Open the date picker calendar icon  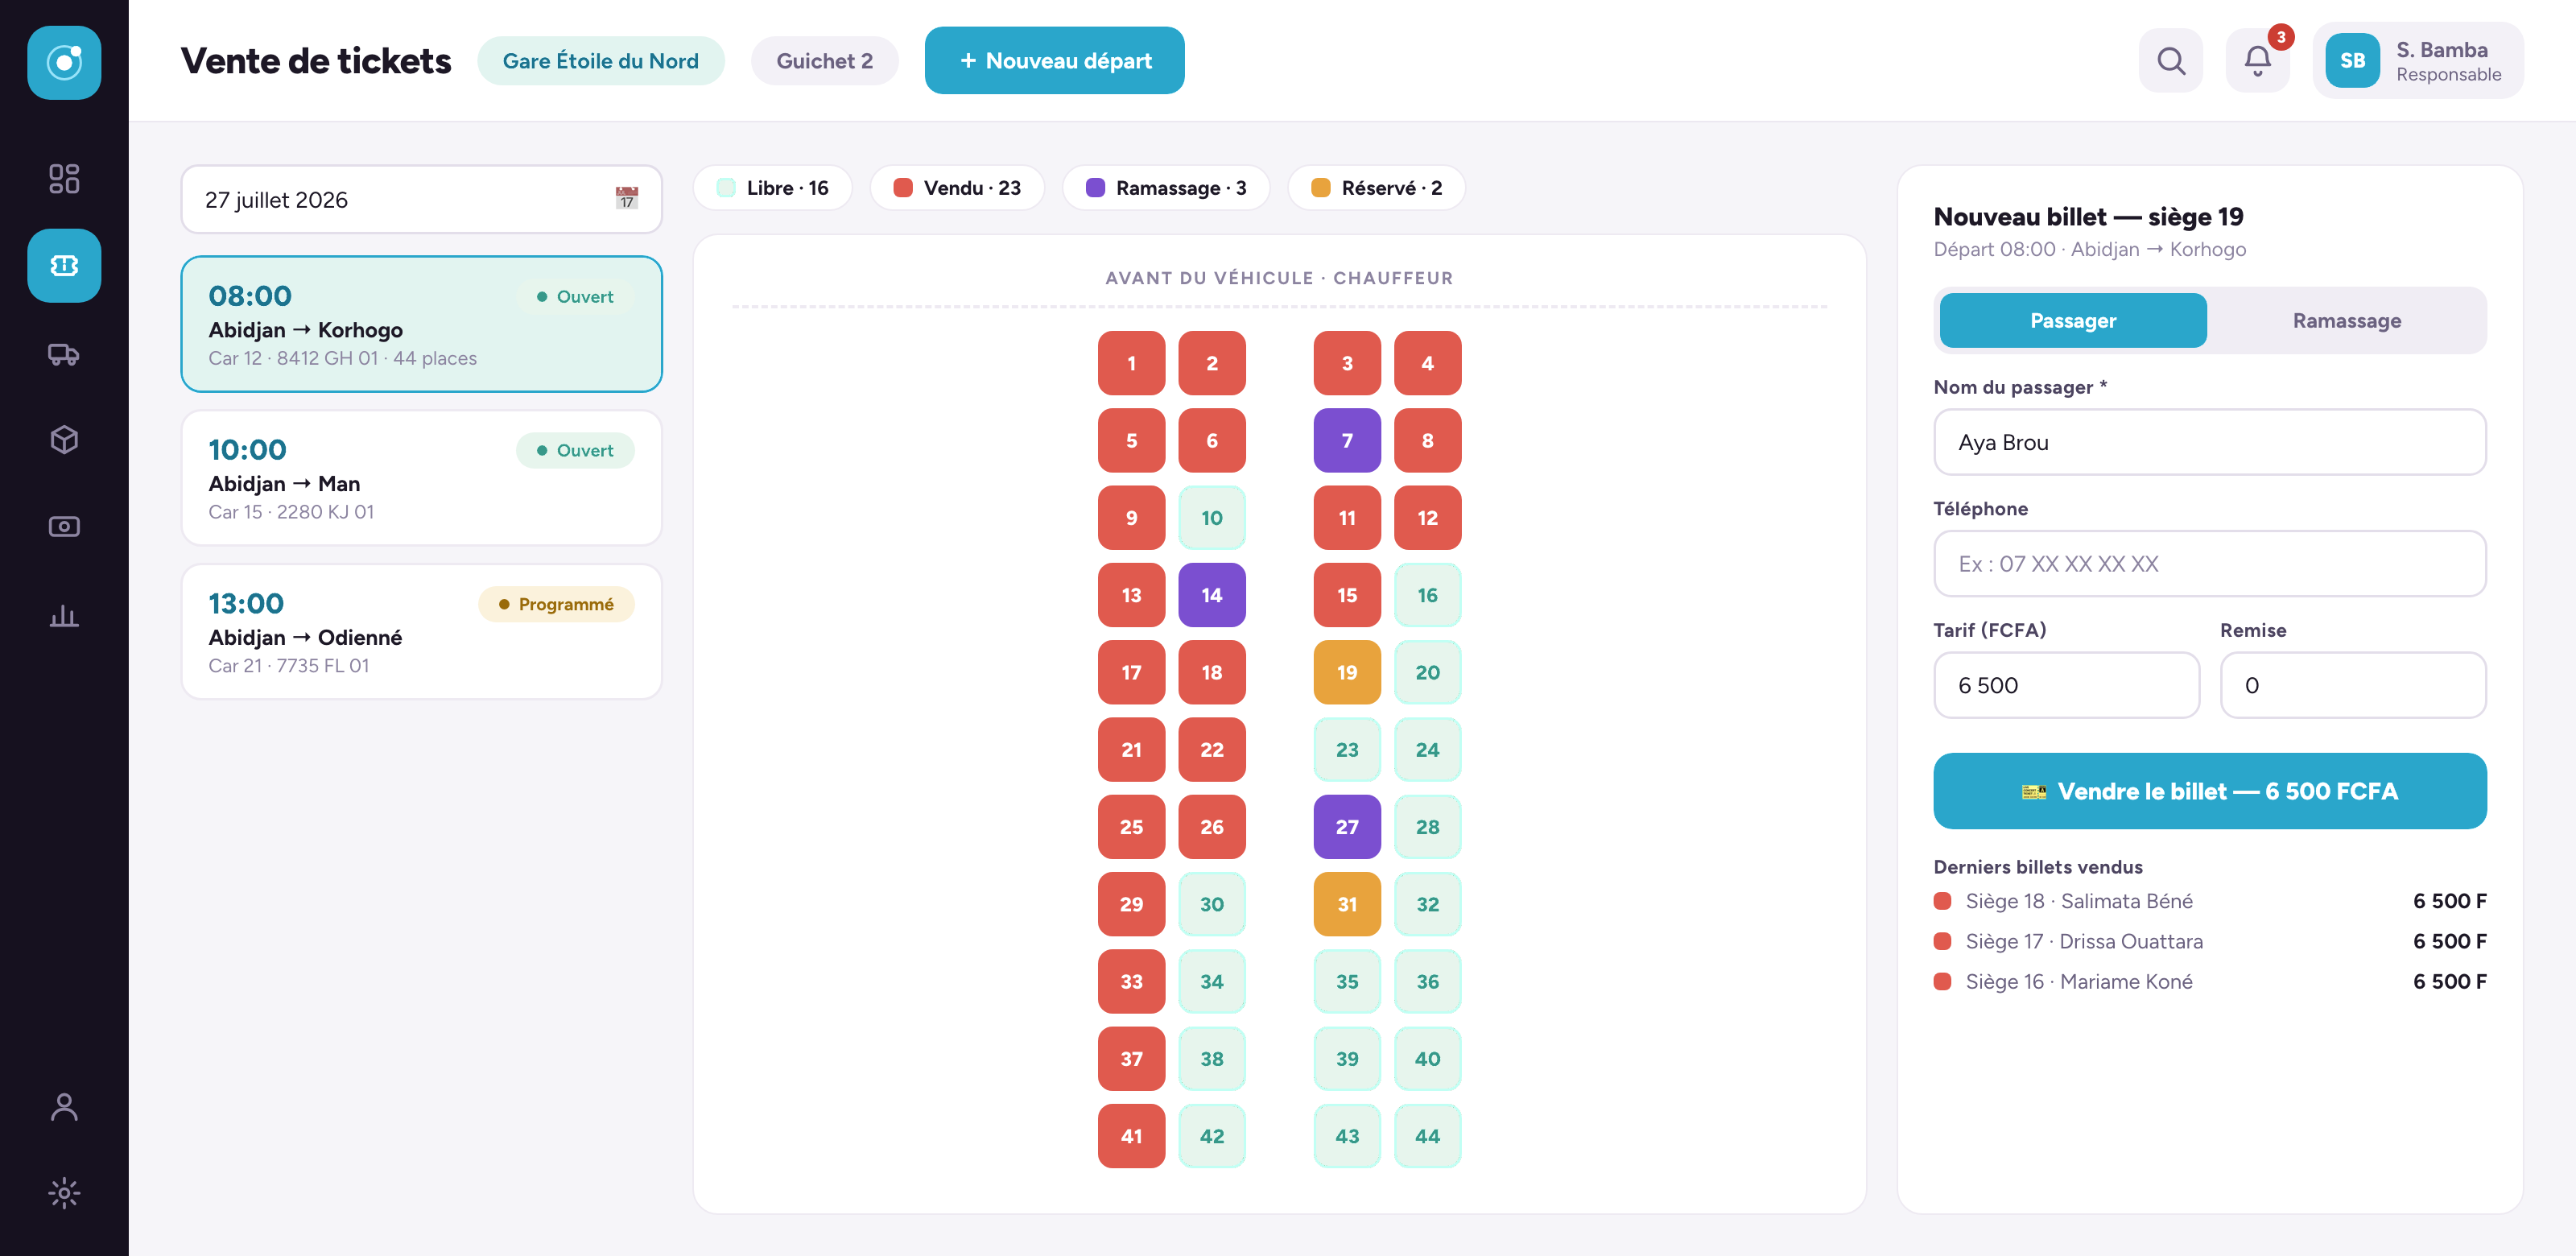627,199
